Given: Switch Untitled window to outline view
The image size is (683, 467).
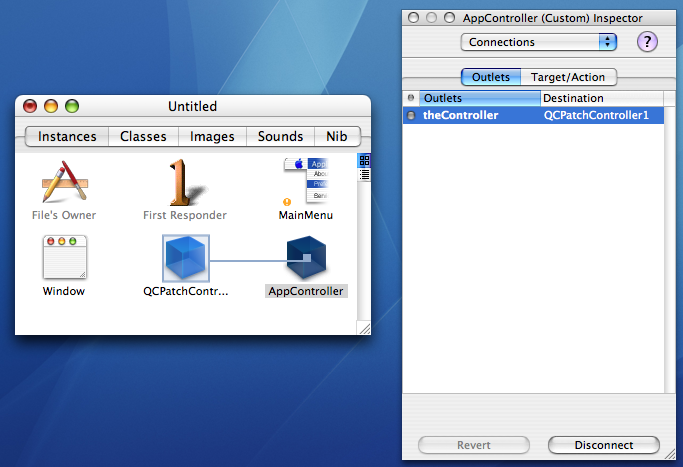Looking at the screenshot, I should 364,175.
